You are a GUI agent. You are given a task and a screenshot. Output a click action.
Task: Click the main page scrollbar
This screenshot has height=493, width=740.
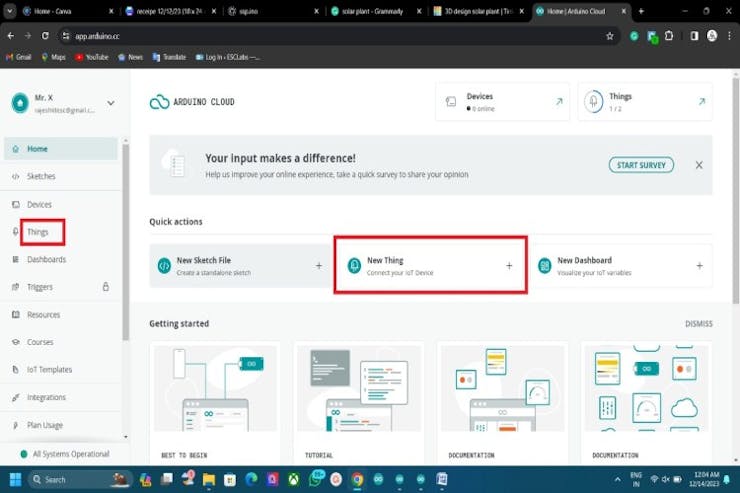pos(736,191)
